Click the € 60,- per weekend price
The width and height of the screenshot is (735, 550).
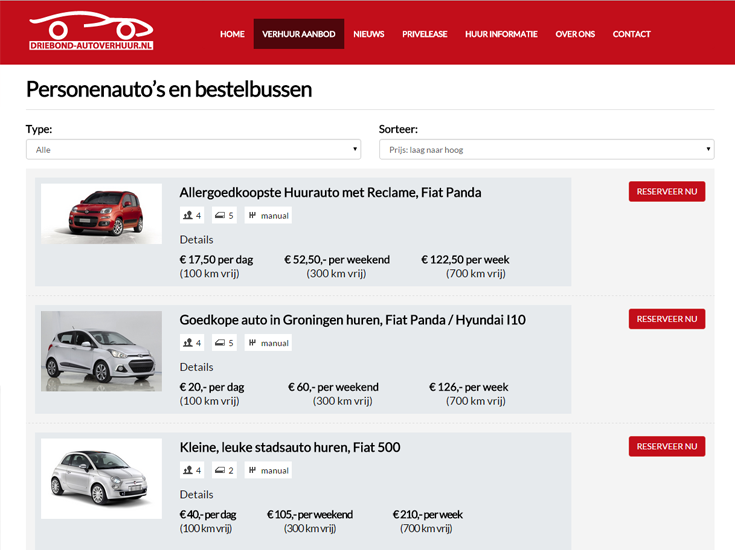pos(333,387)
